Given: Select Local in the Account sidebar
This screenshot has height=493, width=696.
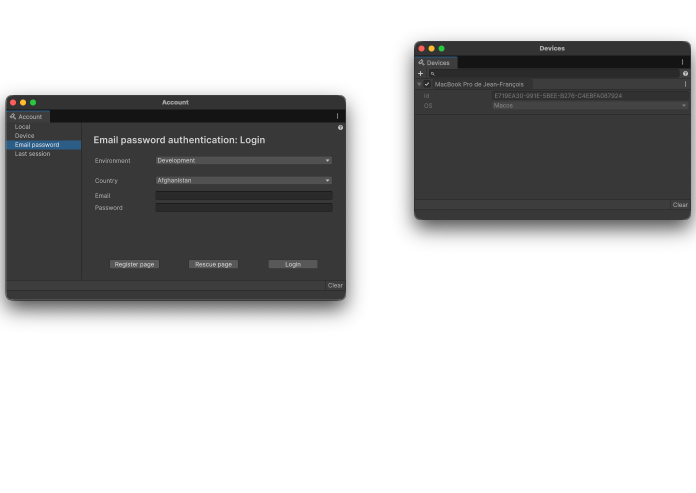Looking at the screenshot, I should pos(23,126).
